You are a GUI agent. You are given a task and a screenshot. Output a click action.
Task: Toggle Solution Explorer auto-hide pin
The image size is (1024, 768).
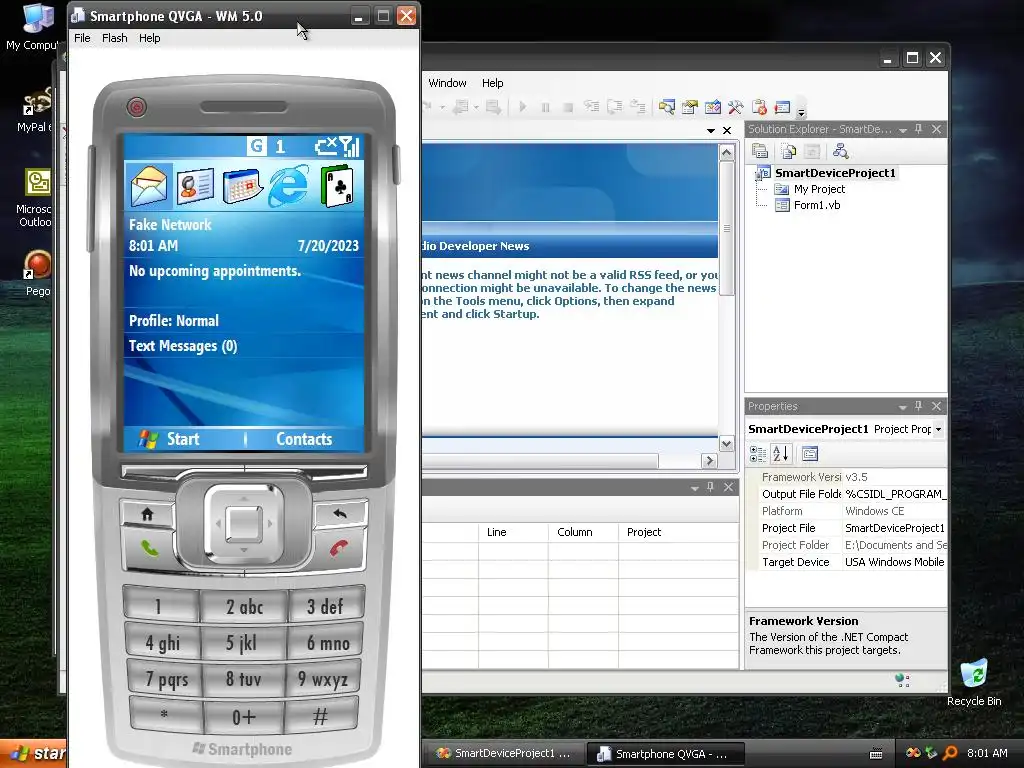(919, 129)
